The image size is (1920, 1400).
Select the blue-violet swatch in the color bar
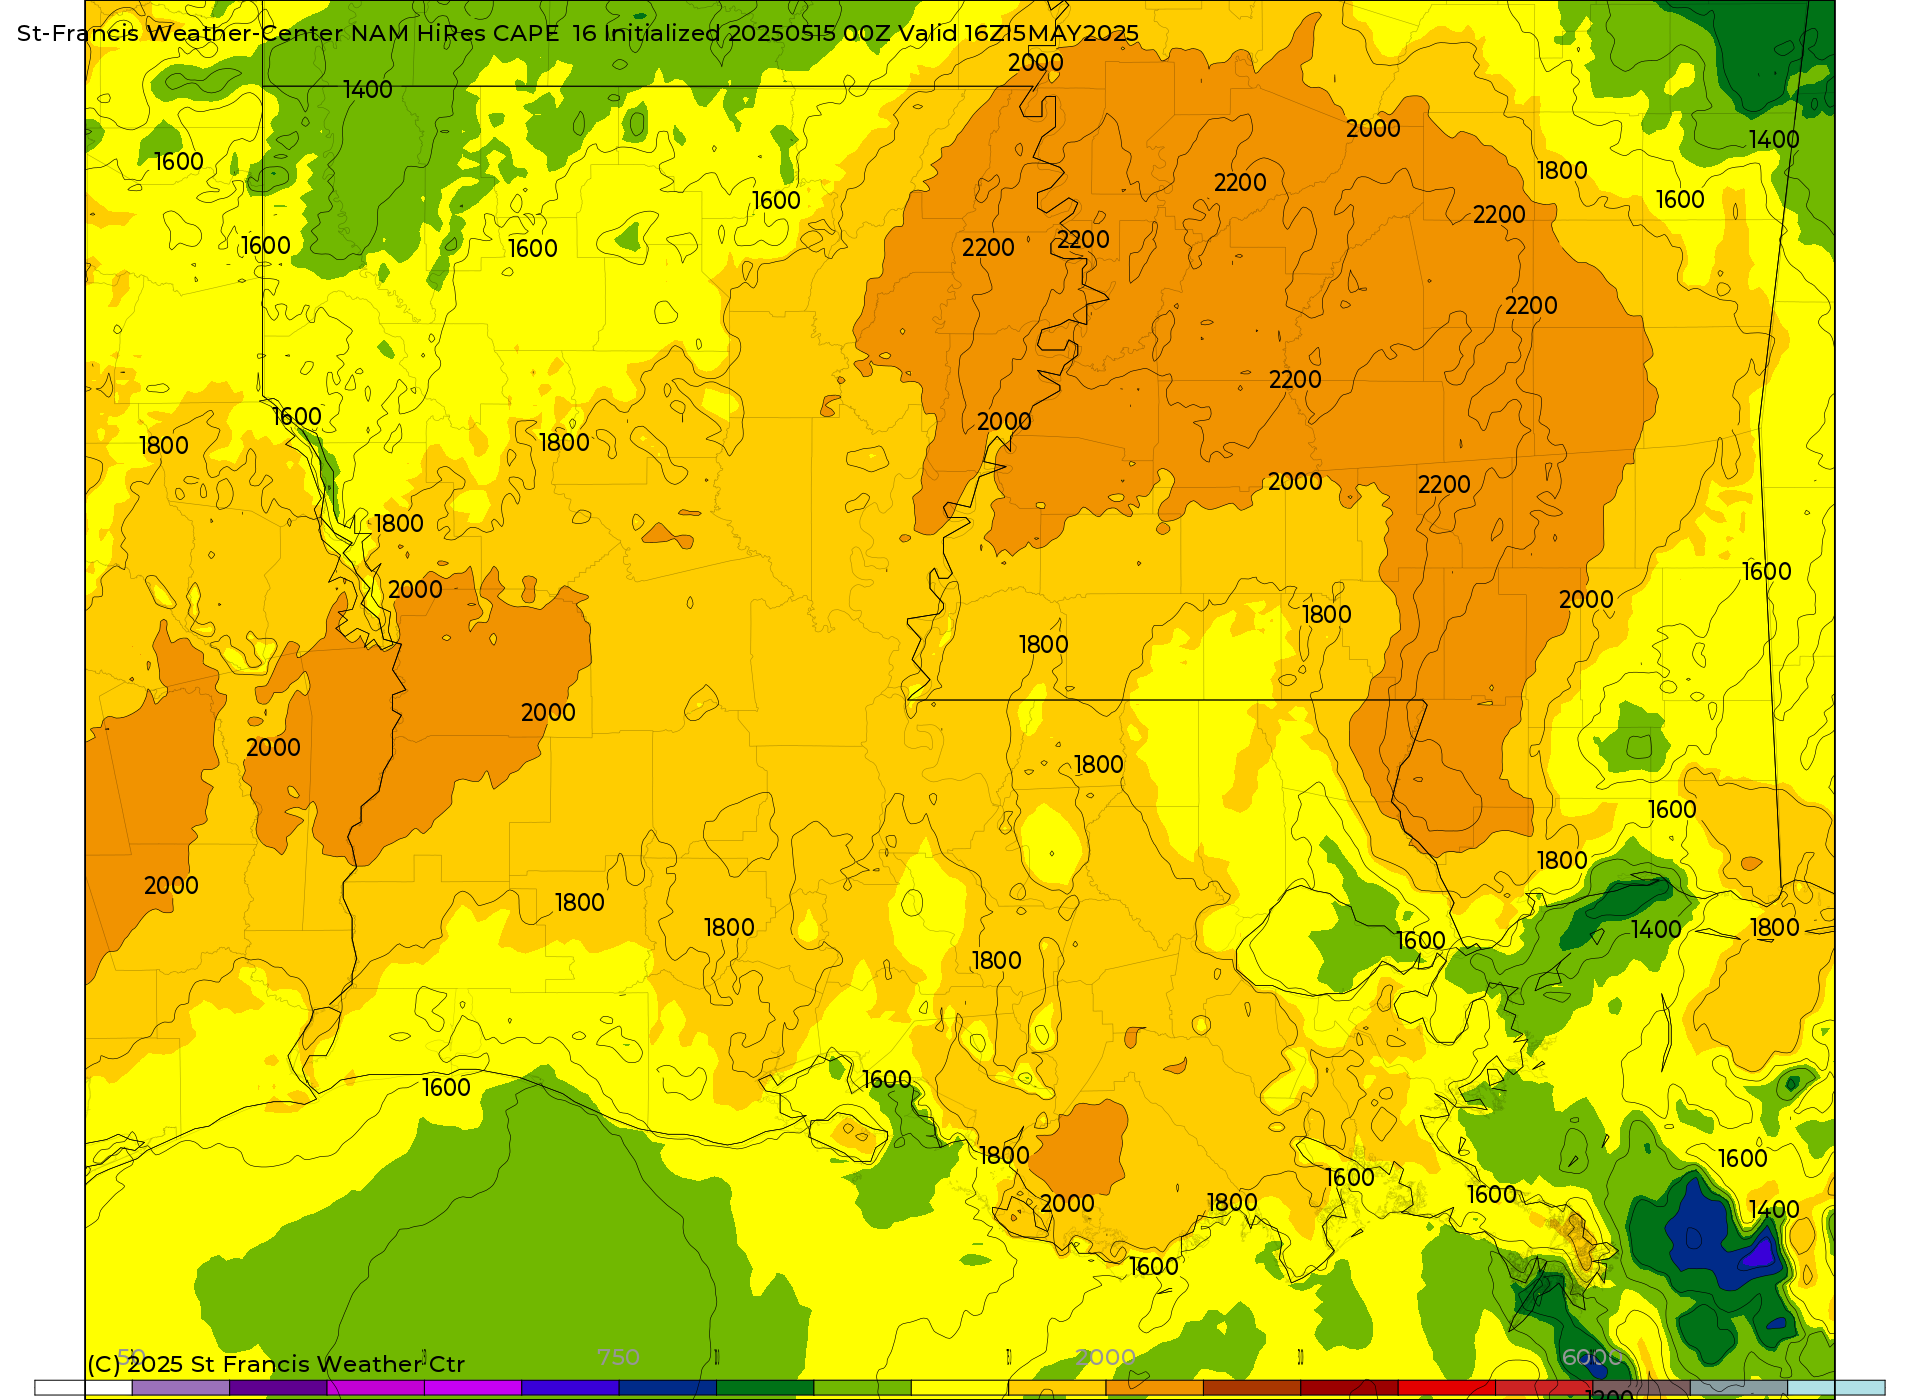(x=570, y=1387)
